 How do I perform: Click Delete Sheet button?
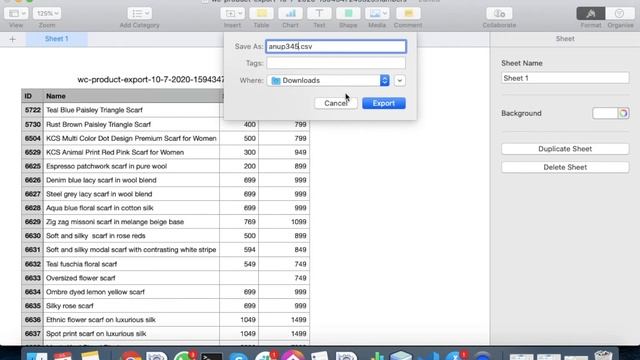(565, 167)
